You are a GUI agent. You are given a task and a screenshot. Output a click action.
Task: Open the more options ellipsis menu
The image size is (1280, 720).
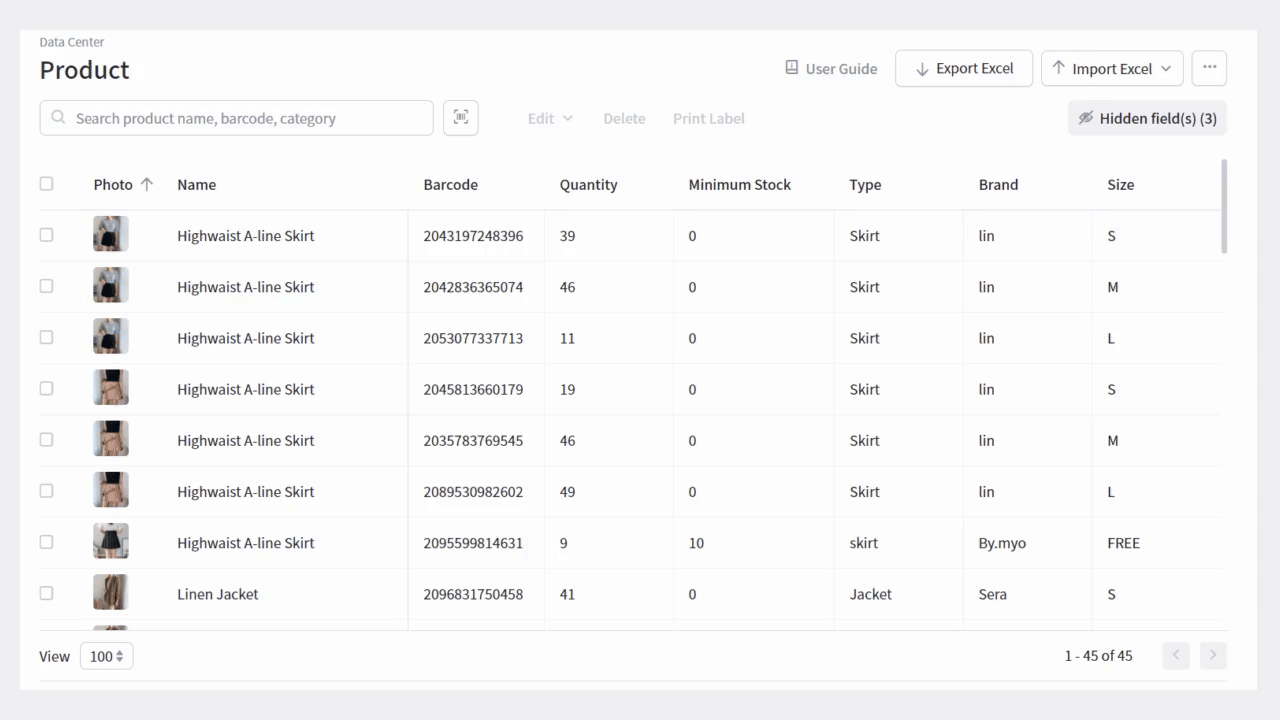(x=1209, y=67)
